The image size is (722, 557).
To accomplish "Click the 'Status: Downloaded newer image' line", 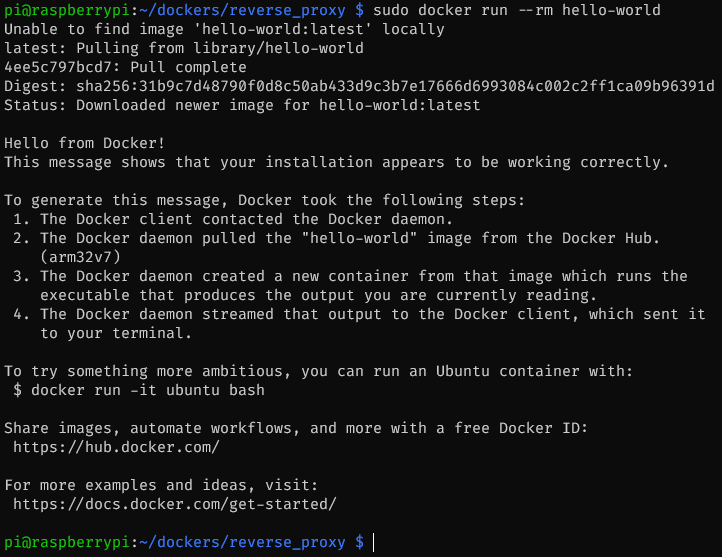I will [x=242, y=105].
